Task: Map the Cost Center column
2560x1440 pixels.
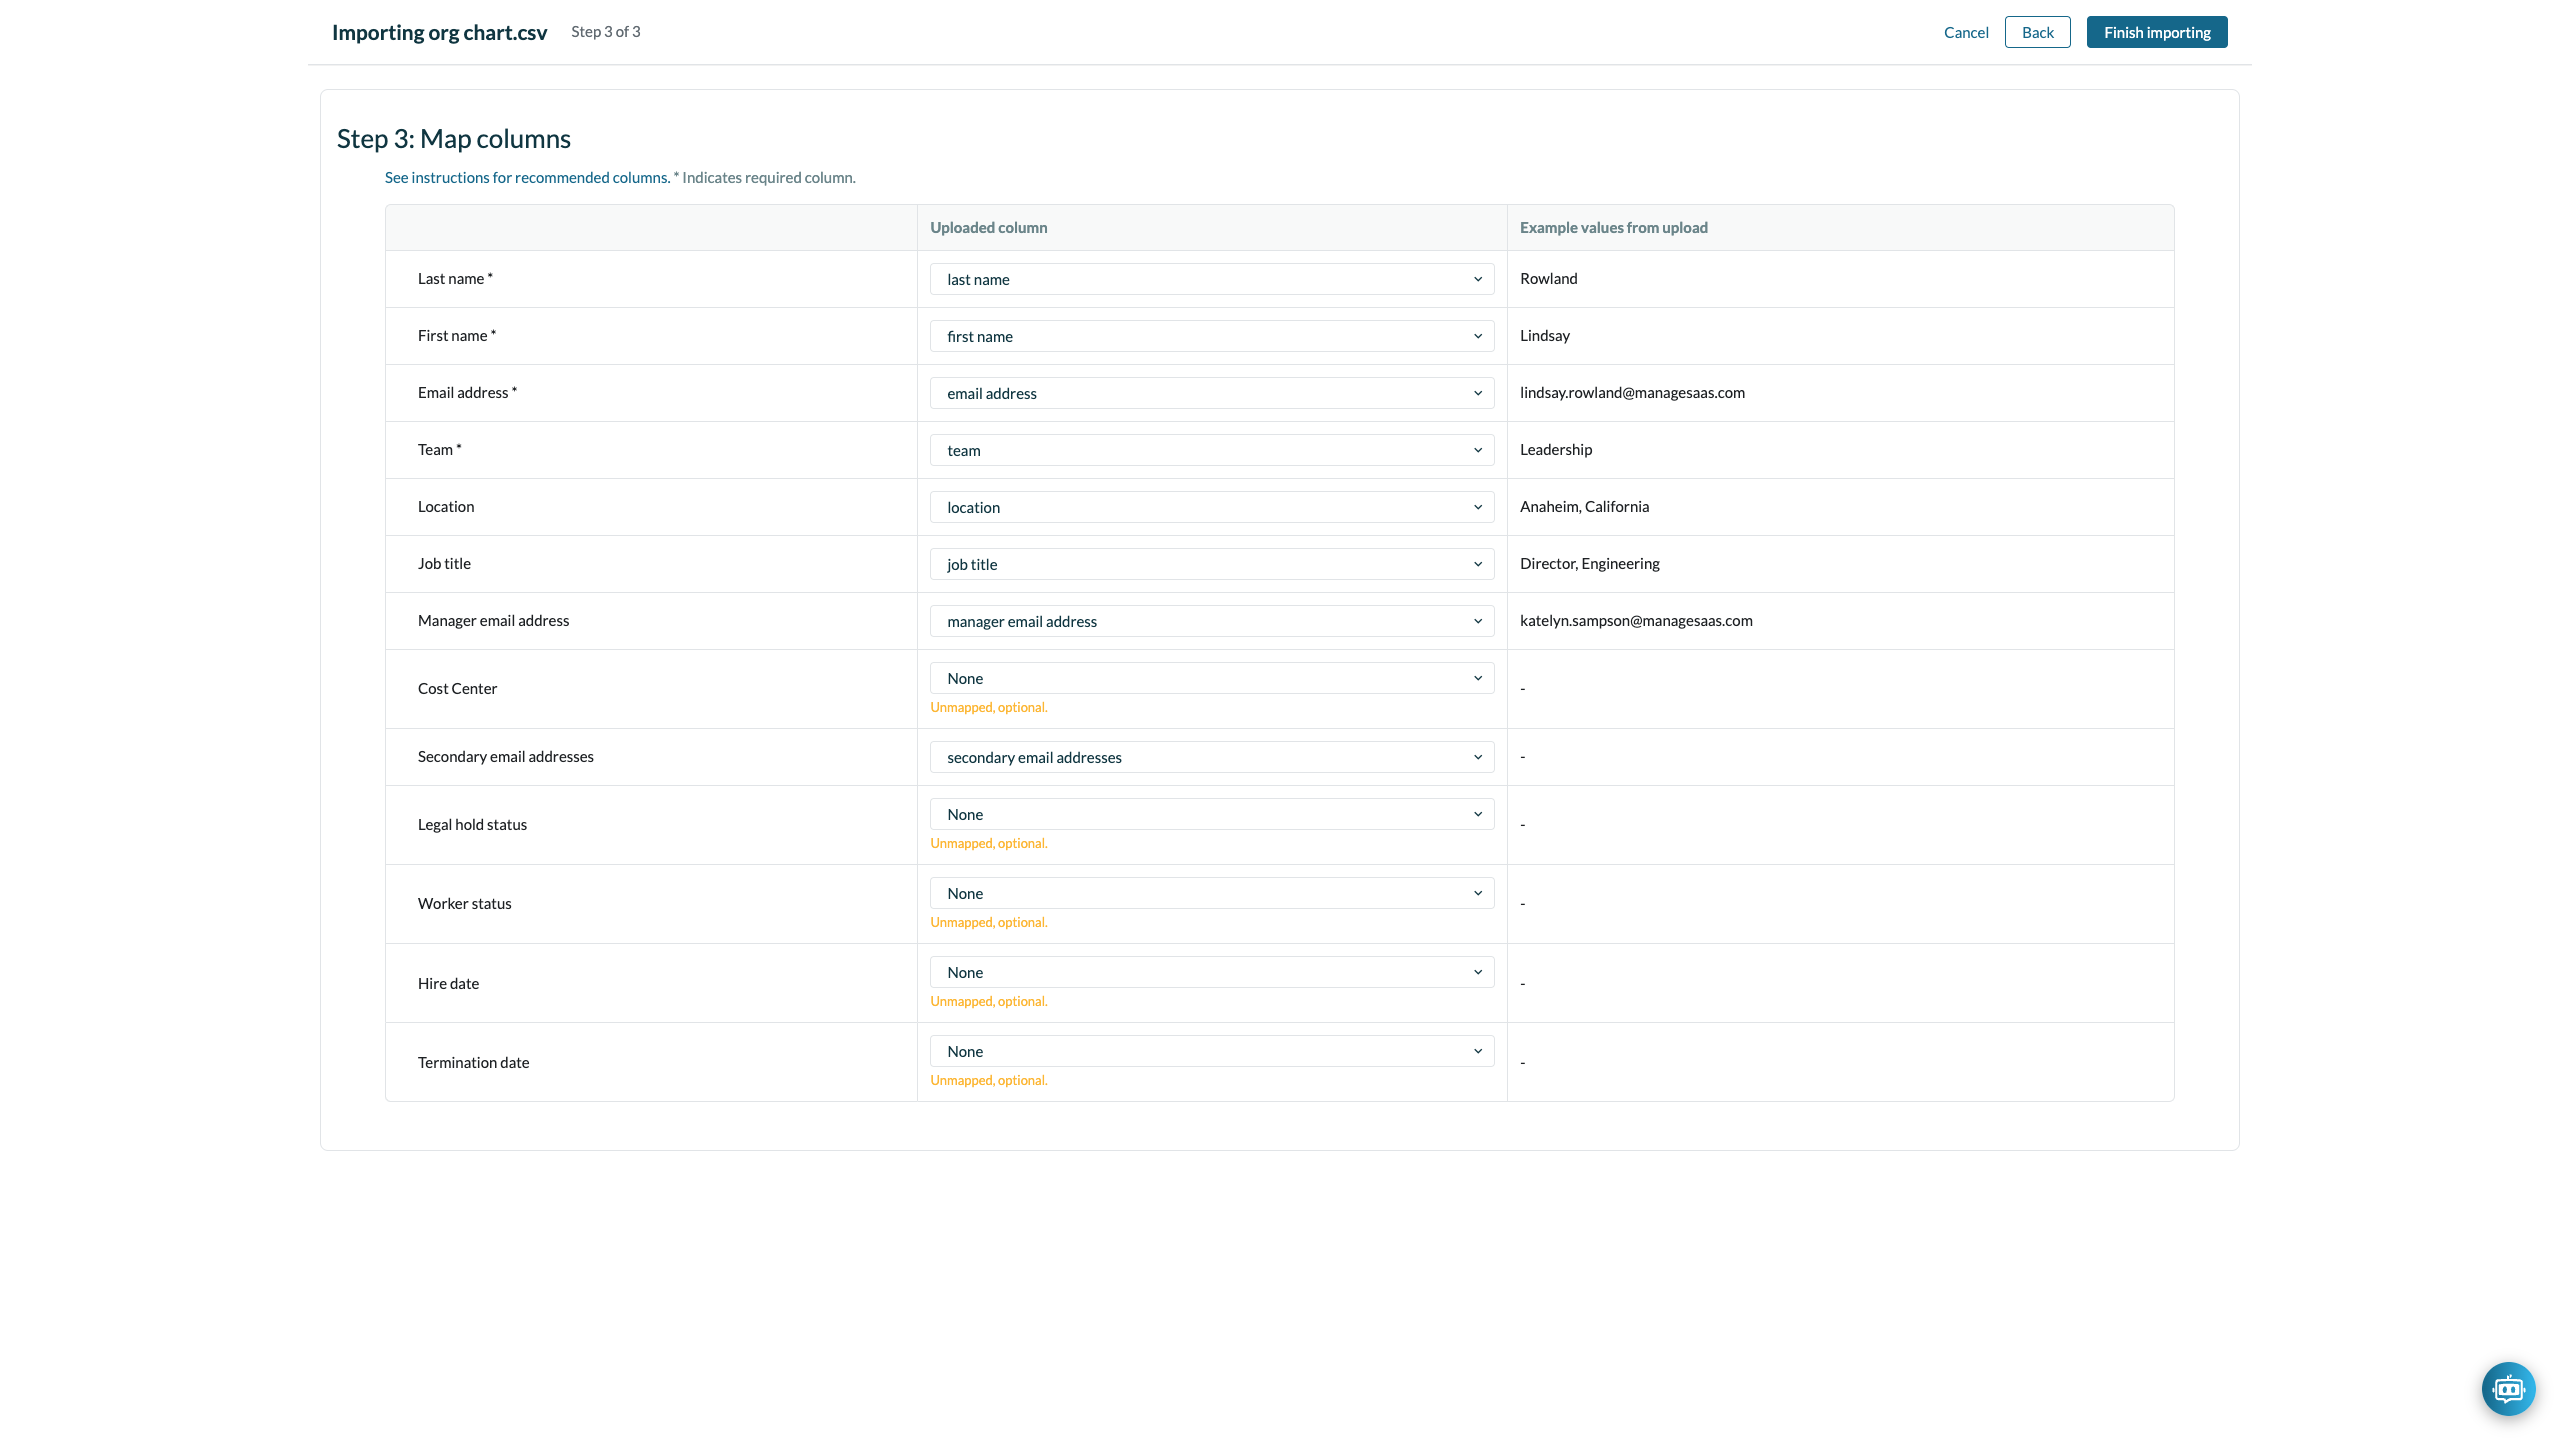Action: coord(1210,678)
